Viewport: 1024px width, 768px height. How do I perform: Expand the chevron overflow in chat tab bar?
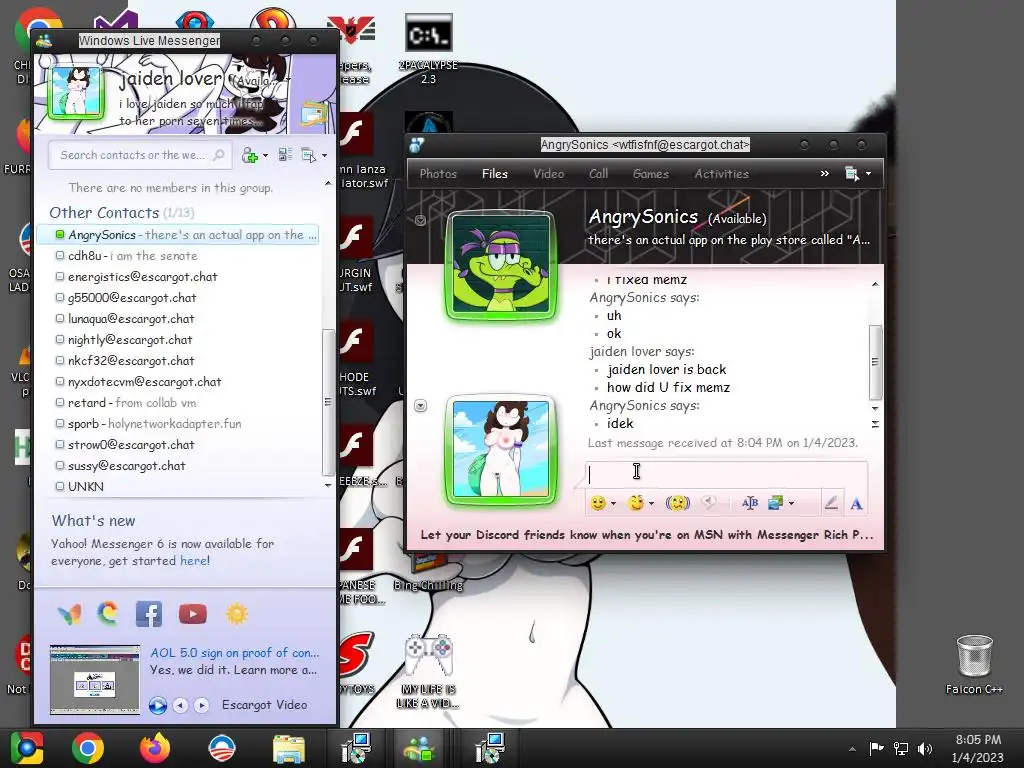coord(825,174)
